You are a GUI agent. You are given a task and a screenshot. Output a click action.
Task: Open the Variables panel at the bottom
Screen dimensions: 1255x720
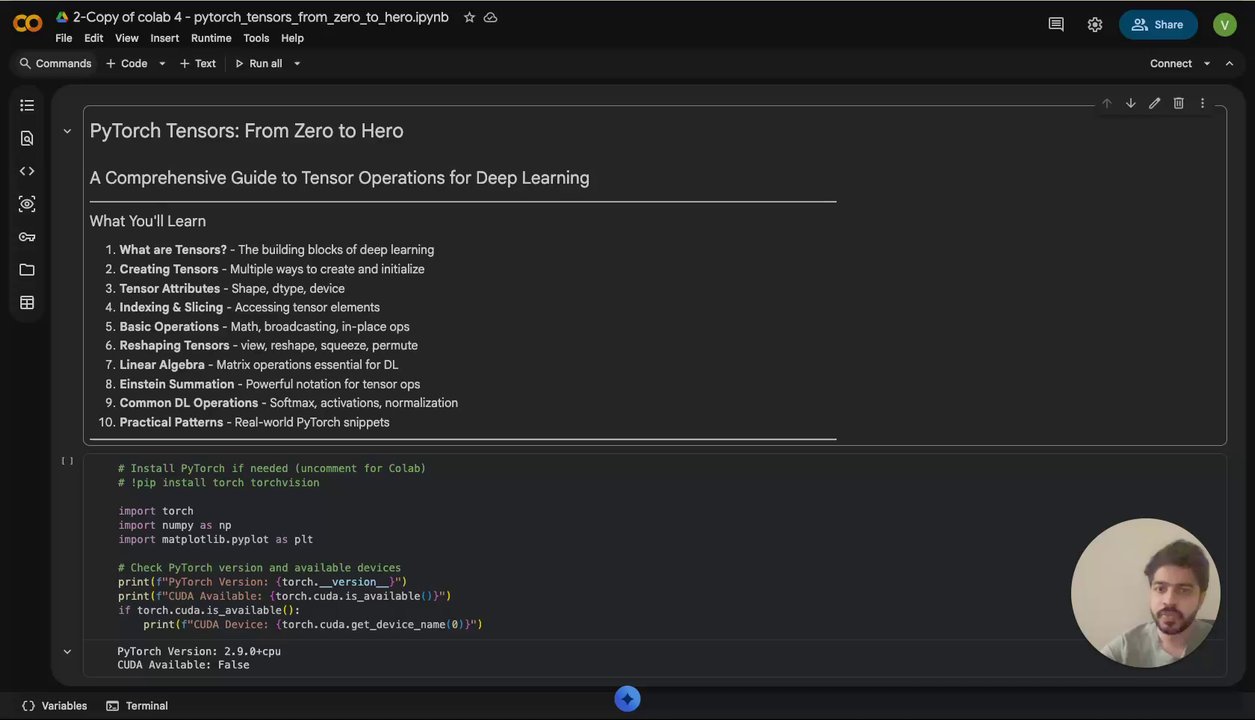(55, 706)
